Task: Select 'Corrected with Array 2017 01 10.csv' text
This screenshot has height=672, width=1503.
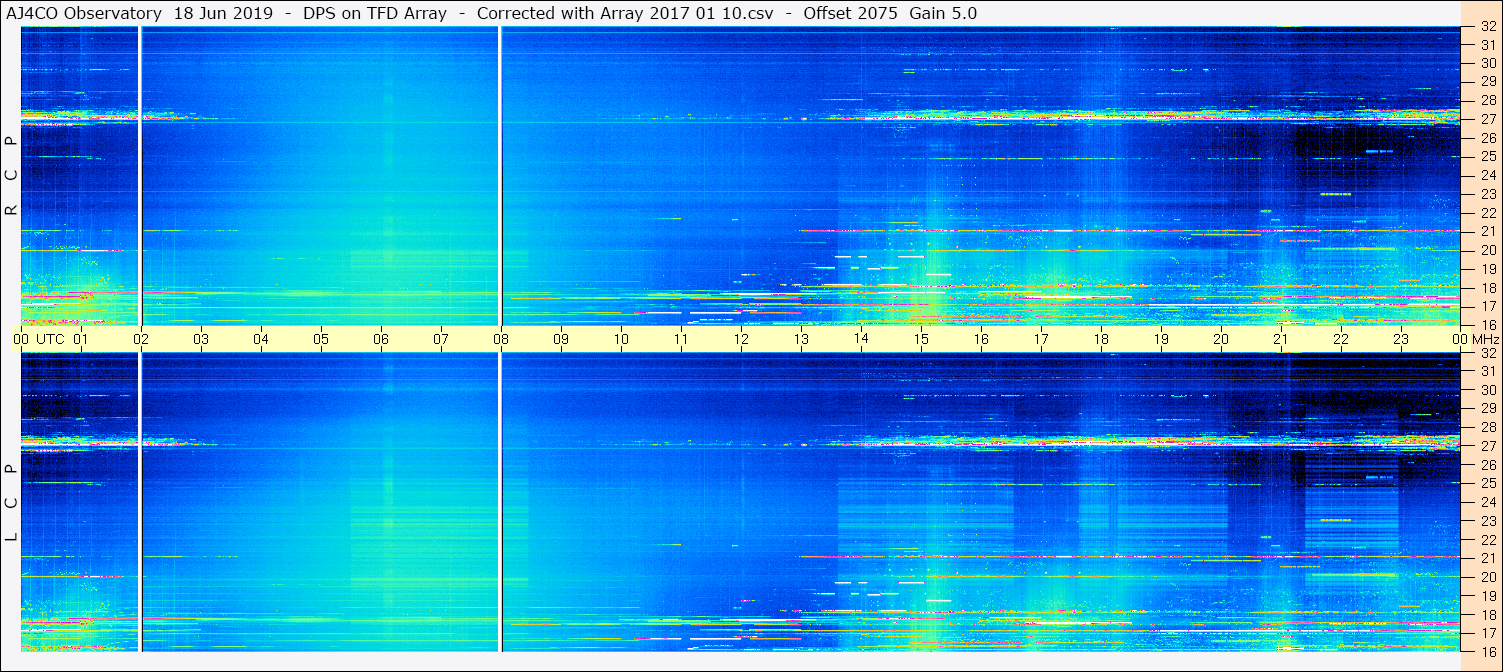Action: [625, 13]
